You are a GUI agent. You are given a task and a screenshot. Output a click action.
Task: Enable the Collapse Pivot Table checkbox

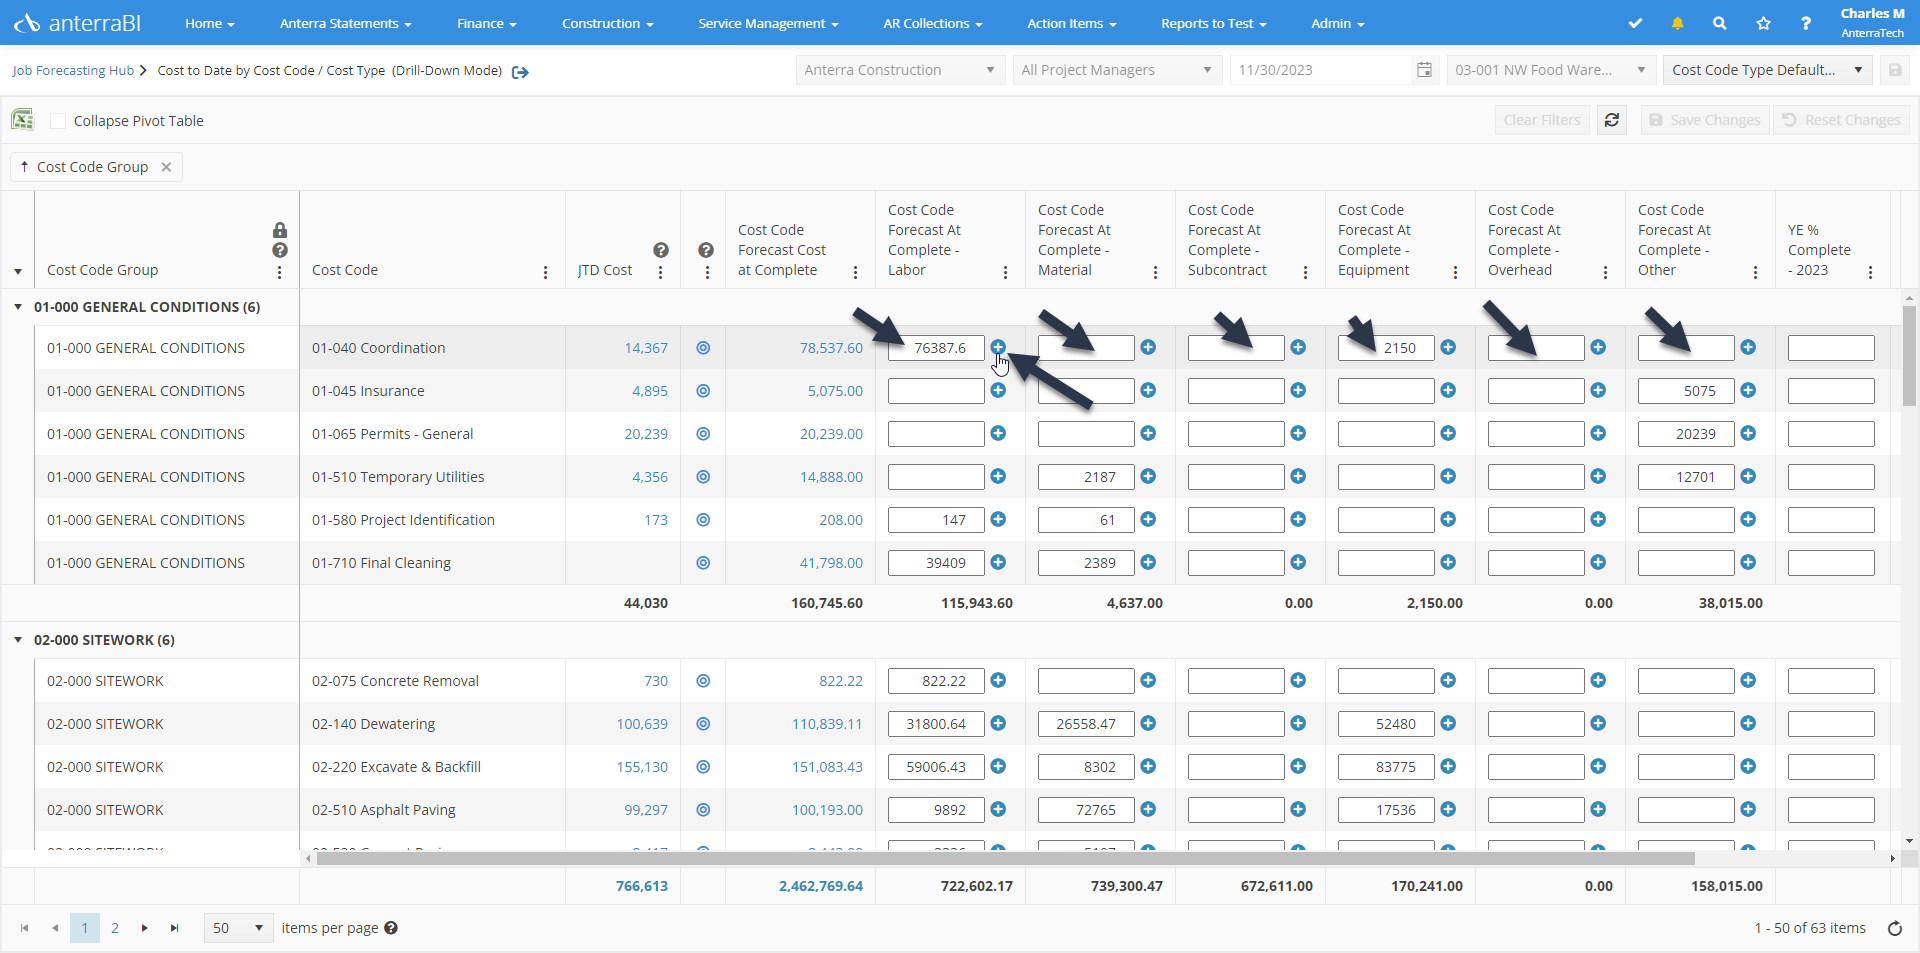pyautogui.click(x=58, y=121)
